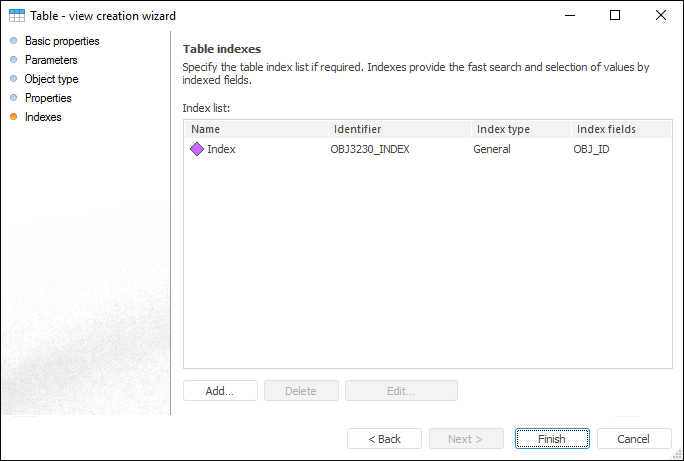Click the Index type column header
Viewport: 684px width, 461px height.
[520, 129]
